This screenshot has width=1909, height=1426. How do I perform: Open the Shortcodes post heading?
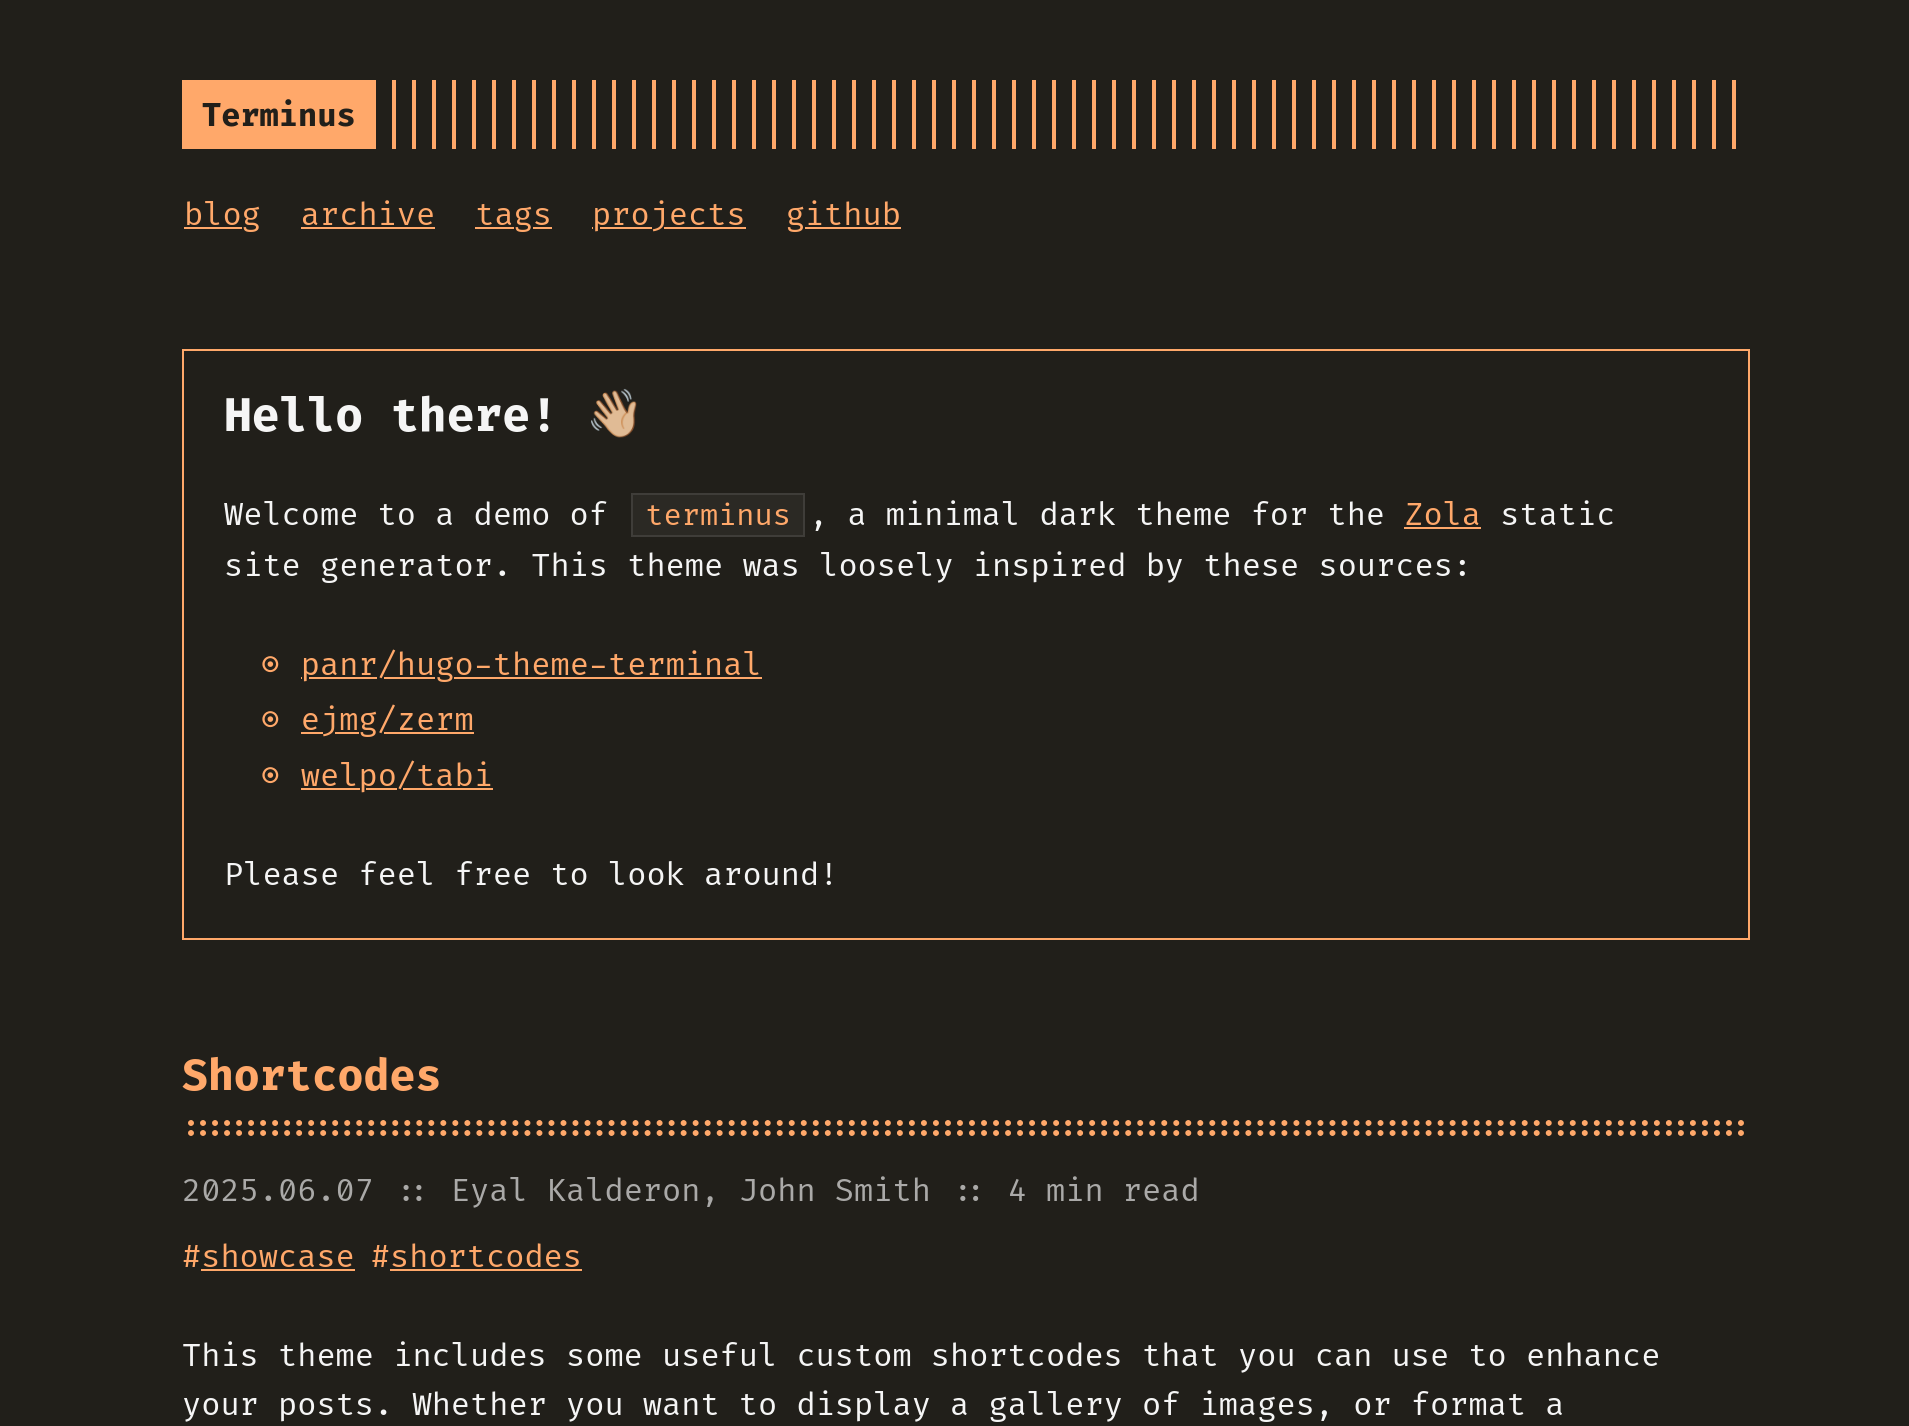310,1075
